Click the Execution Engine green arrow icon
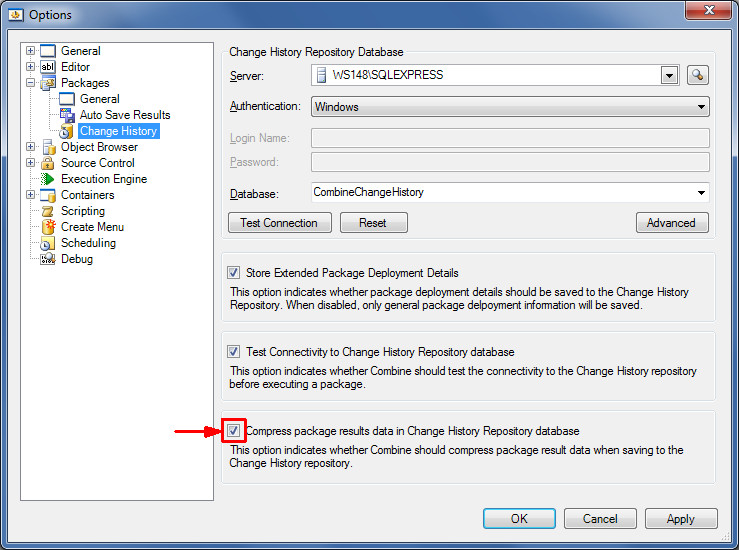 coord(48,179)
